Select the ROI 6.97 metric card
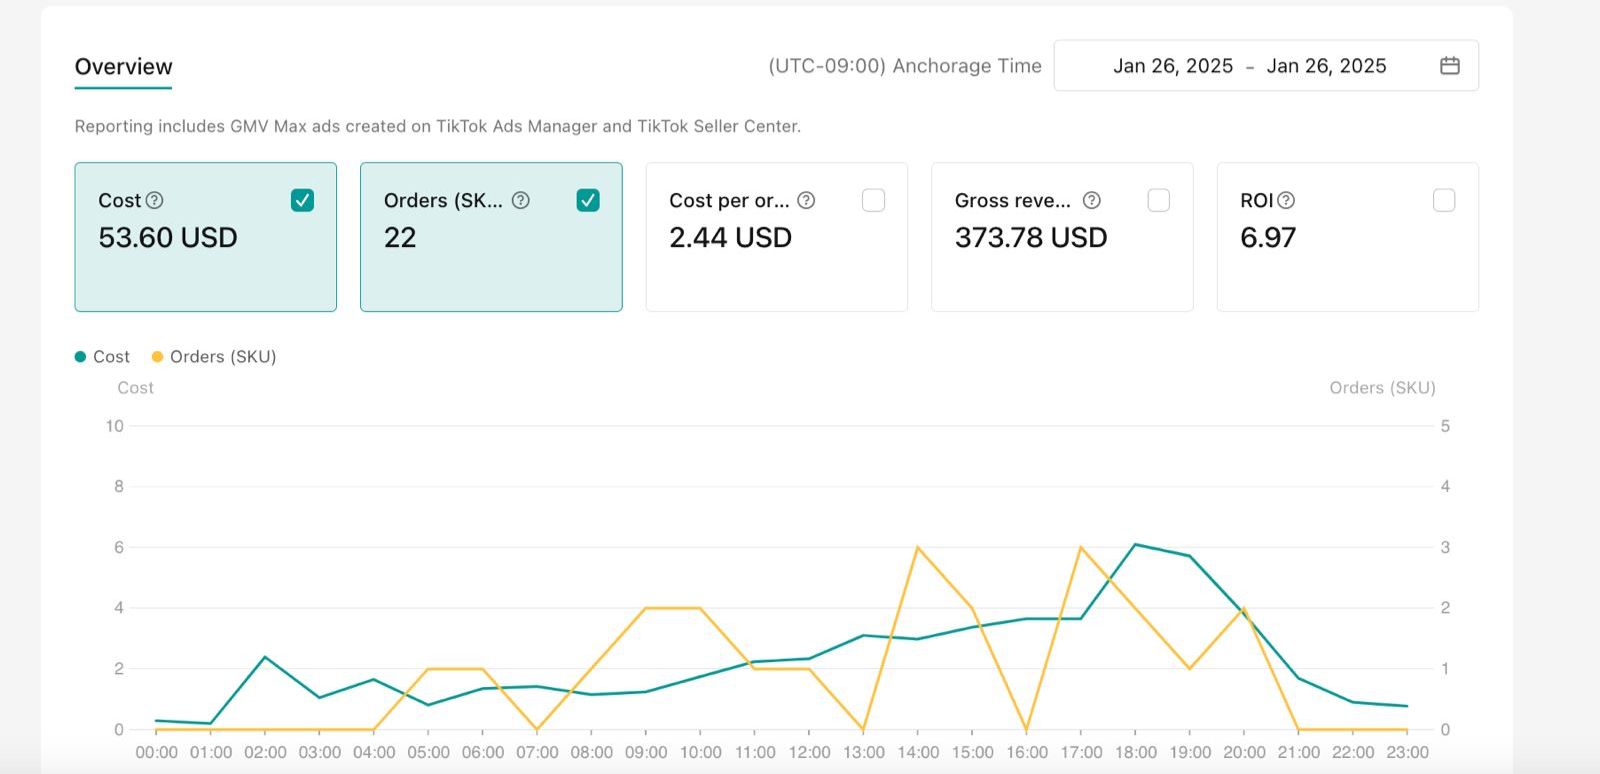 click(x=1347, y=237)
